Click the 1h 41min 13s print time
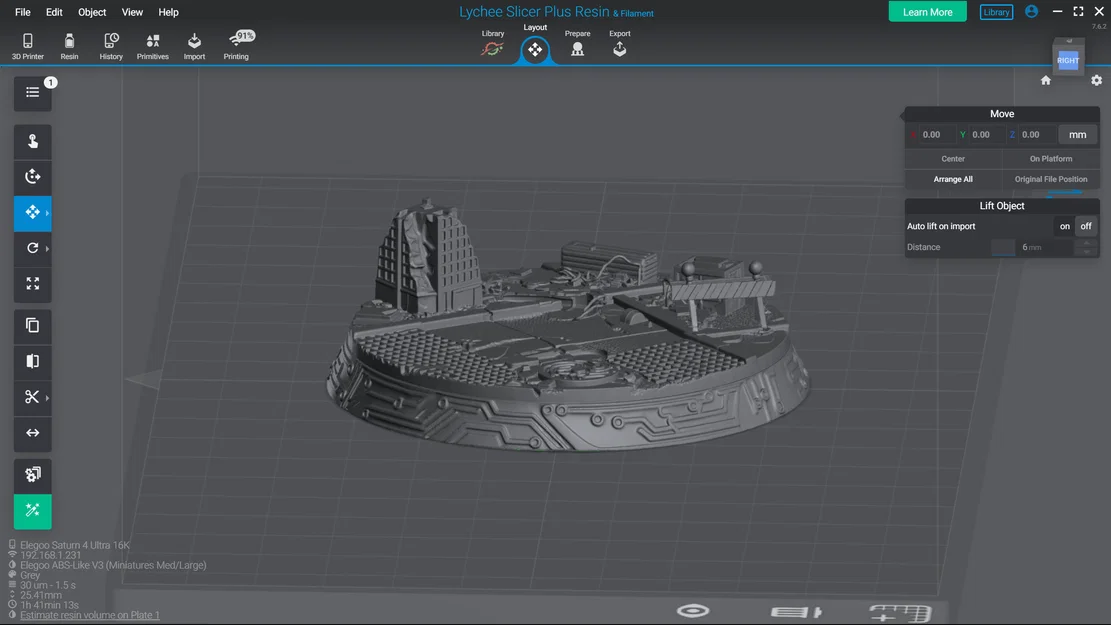Screen dimensions: 1111x625 (x=50, y=605)
